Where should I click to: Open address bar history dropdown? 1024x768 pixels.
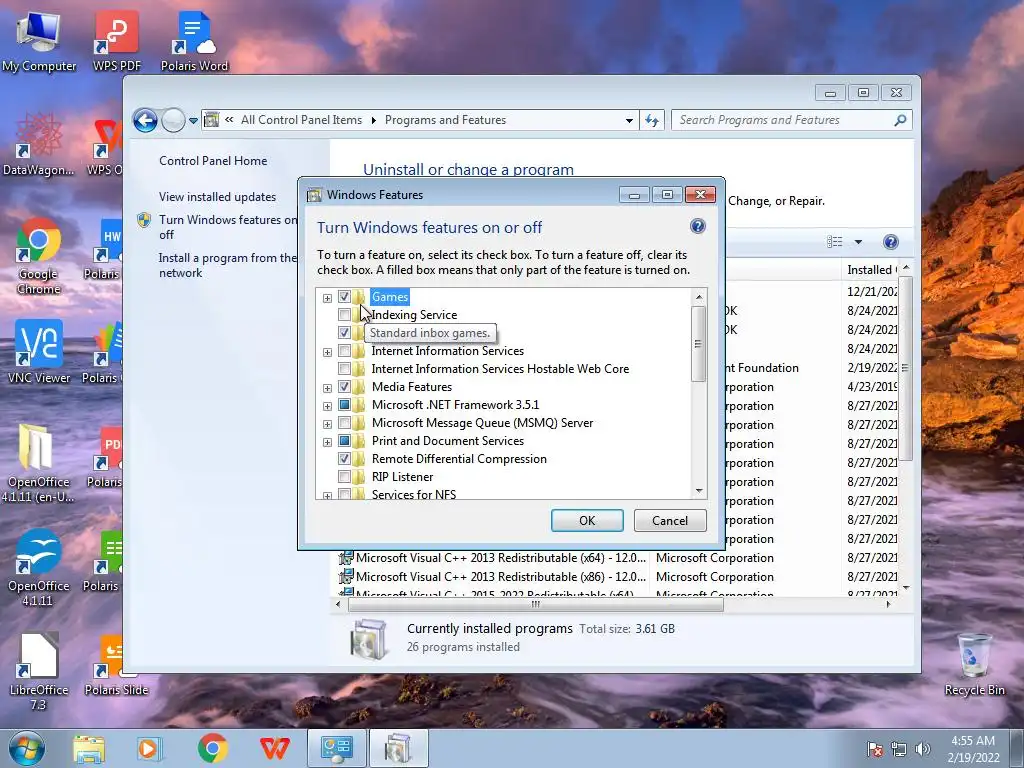pos(629,120)
